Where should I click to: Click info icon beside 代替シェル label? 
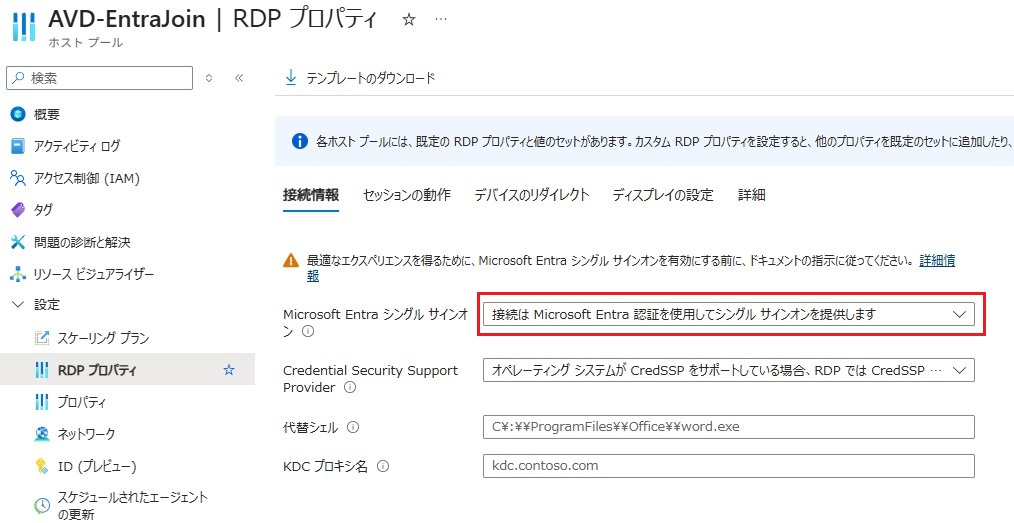click(353, 428)
